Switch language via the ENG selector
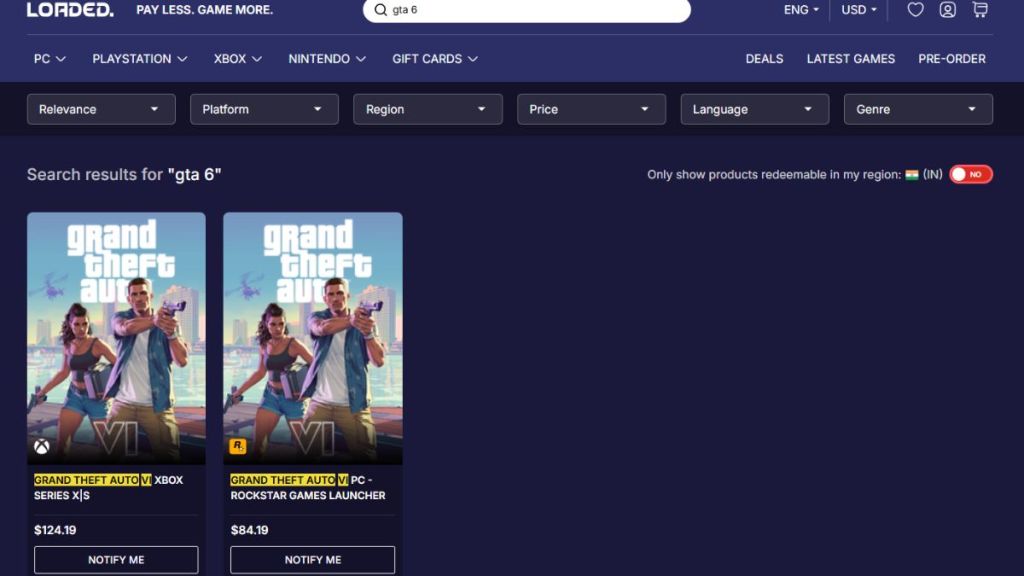Image resolution: width=1024 pixels, height=576 pixels. [799, 10]
